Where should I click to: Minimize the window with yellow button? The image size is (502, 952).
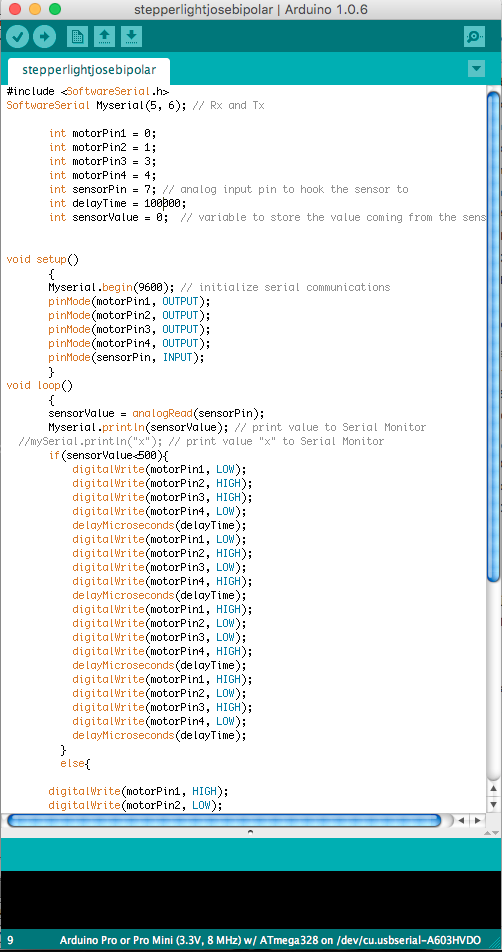35,9
